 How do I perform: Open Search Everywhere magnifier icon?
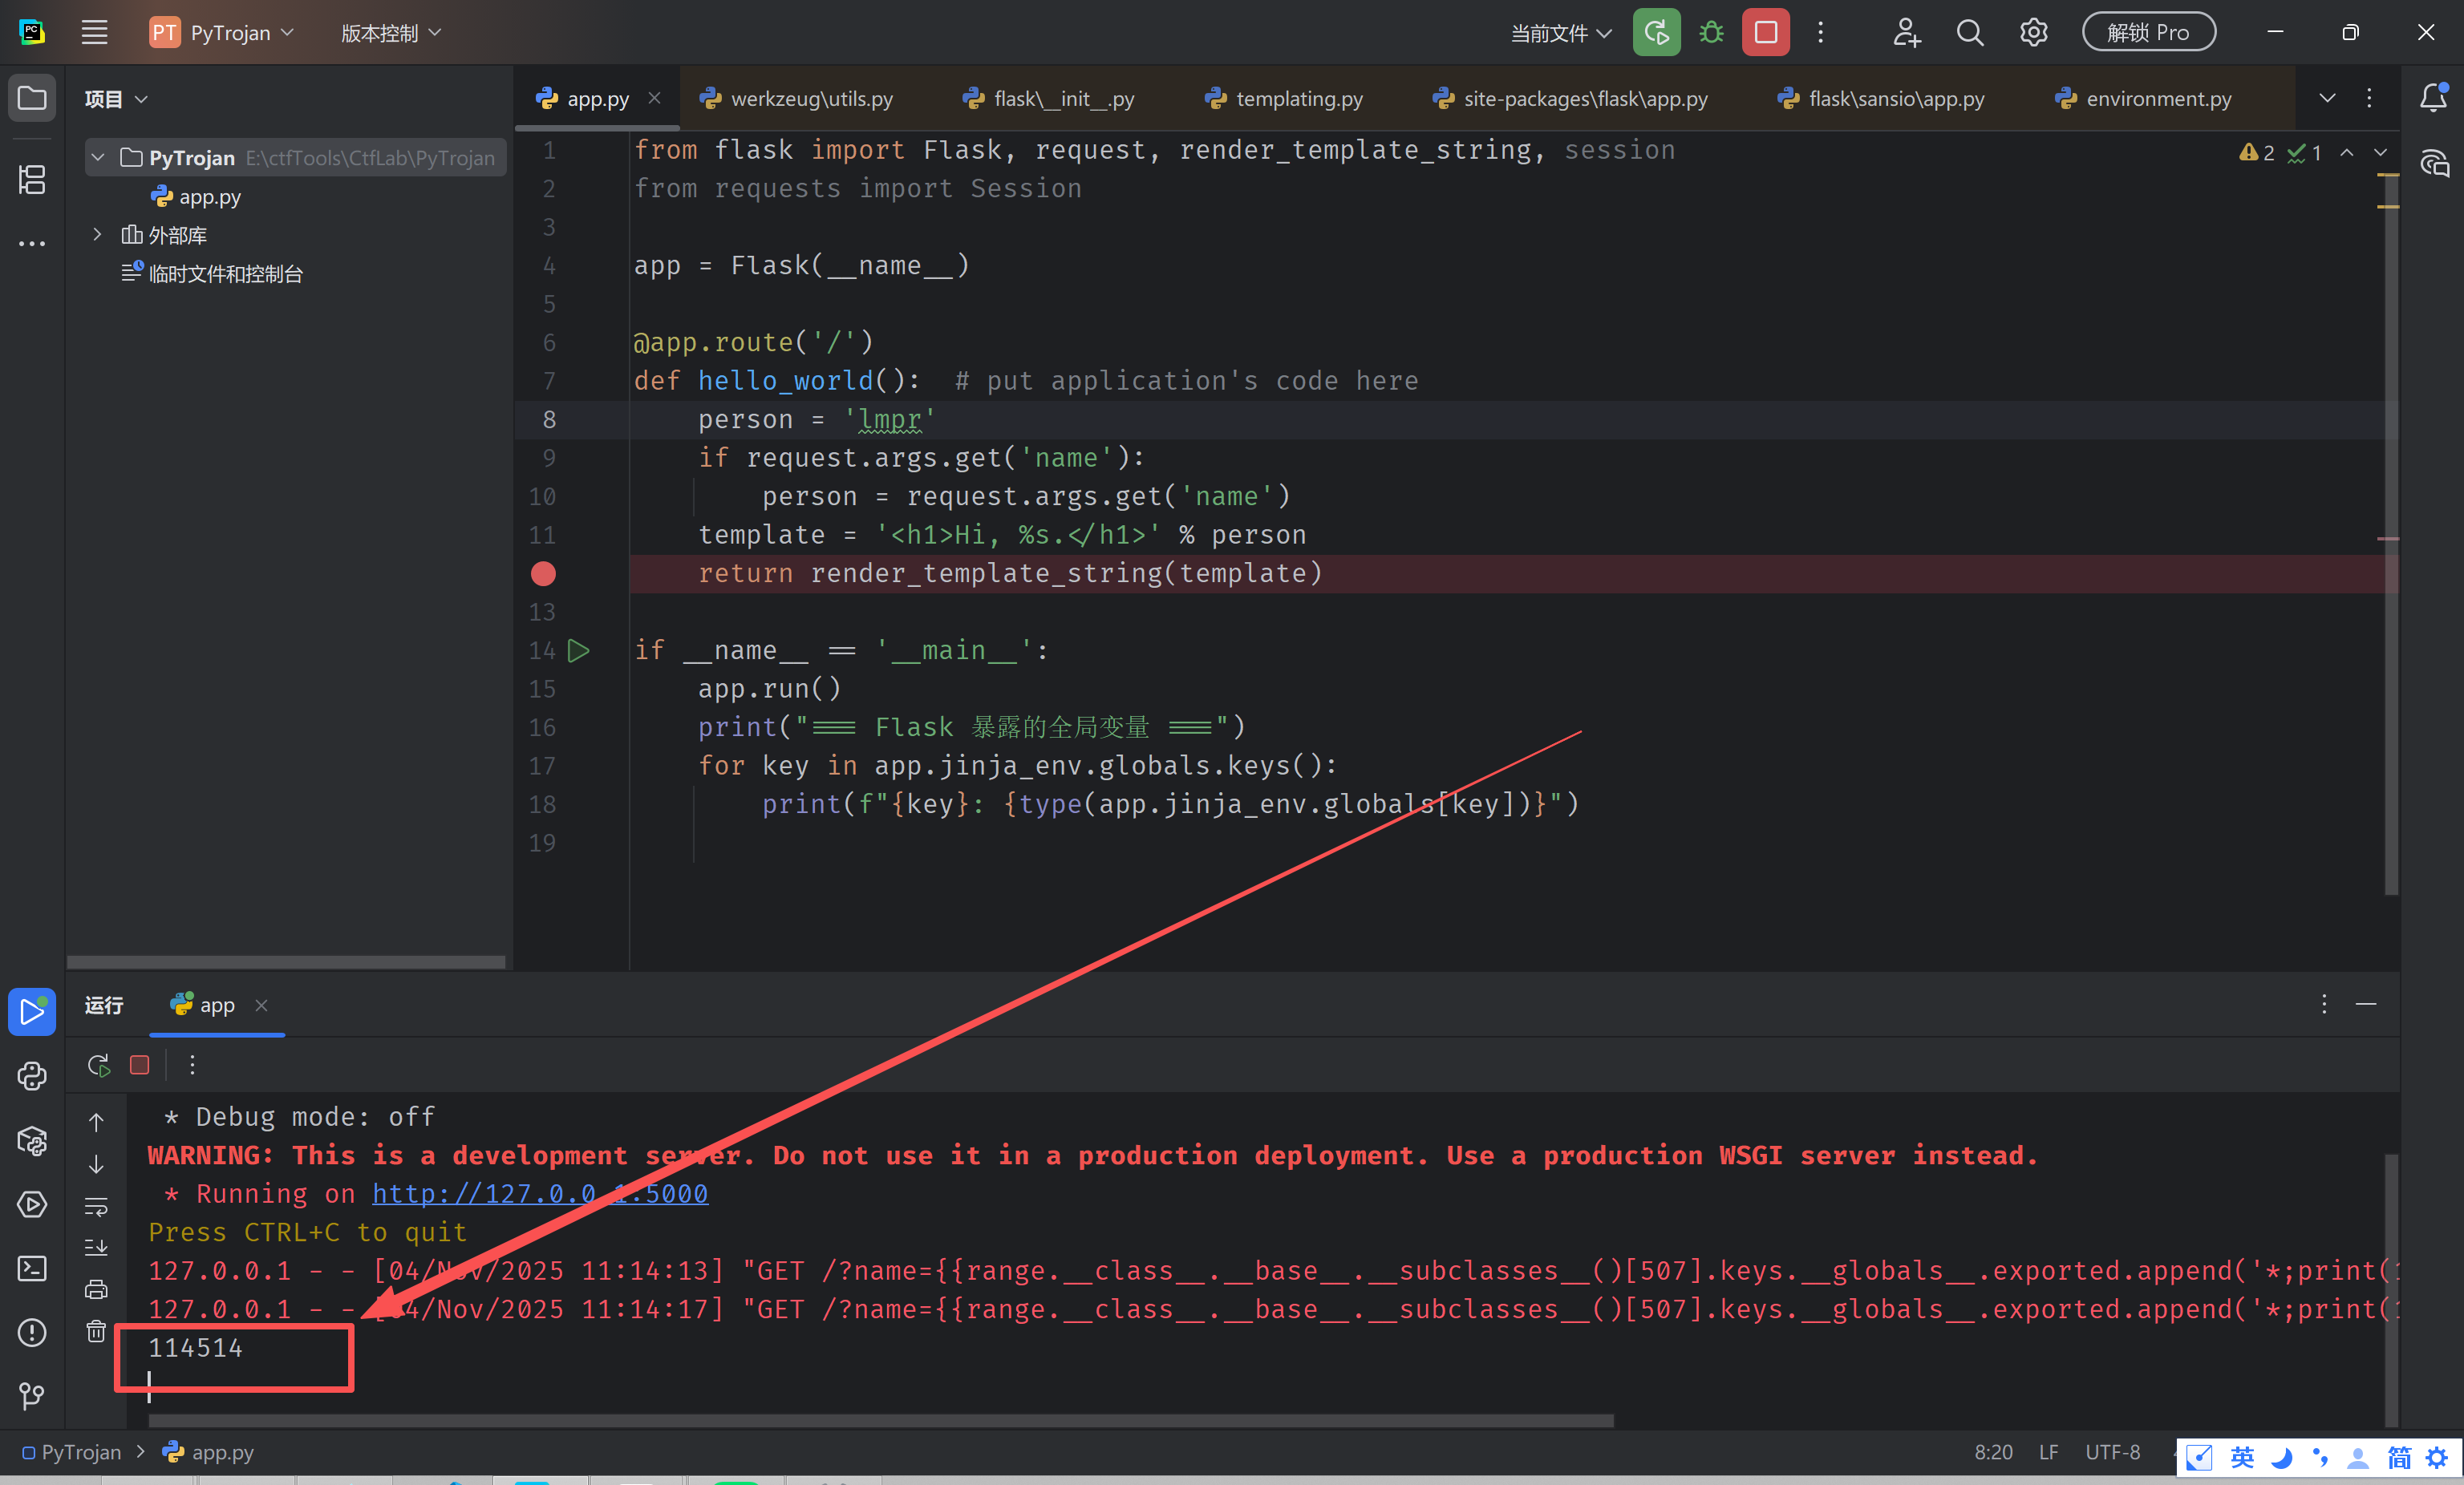[1969, 33]
